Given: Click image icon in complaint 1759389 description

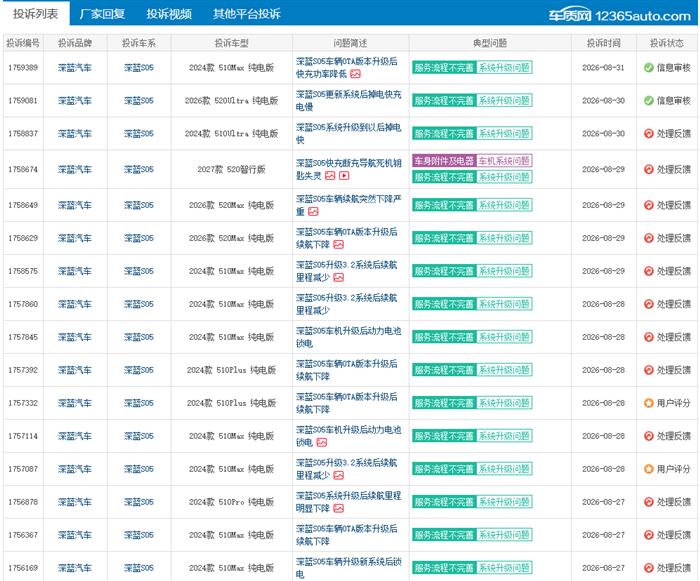Looking at the screenshot, I should (x=355, y=74).
